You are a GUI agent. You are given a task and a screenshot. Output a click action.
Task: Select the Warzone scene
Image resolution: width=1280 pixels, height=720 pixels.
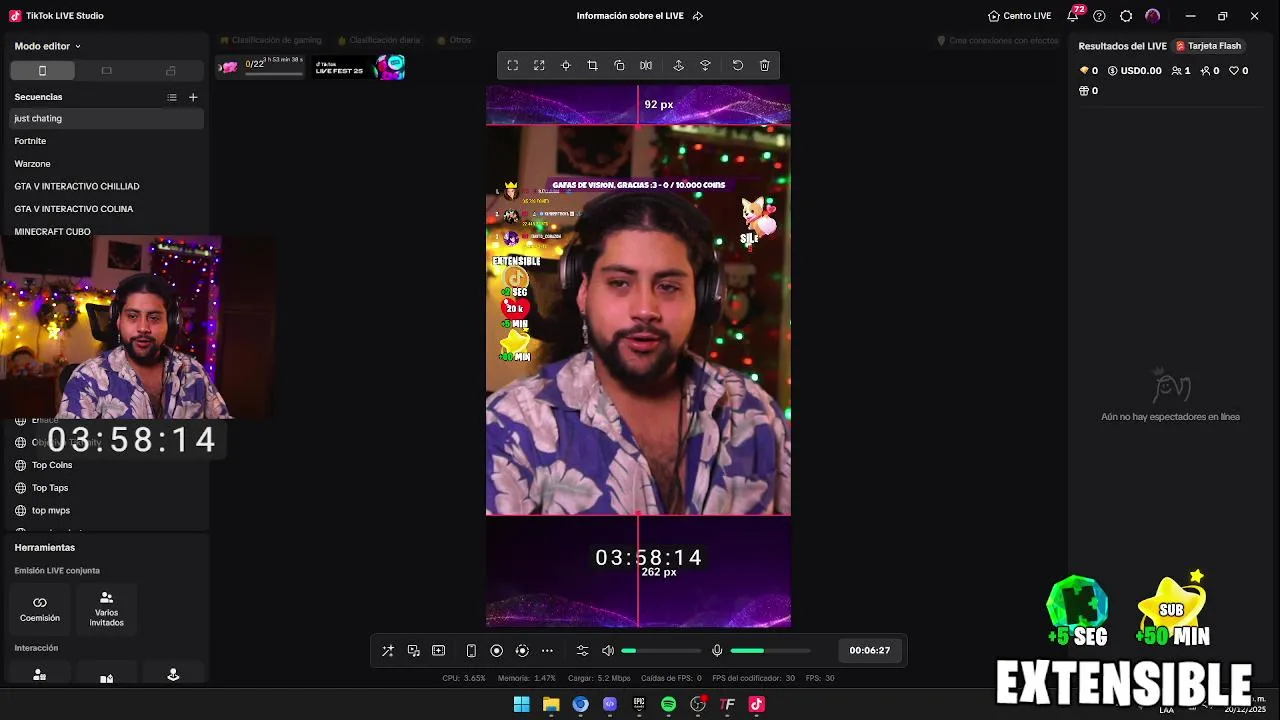(x=106, y=164)
